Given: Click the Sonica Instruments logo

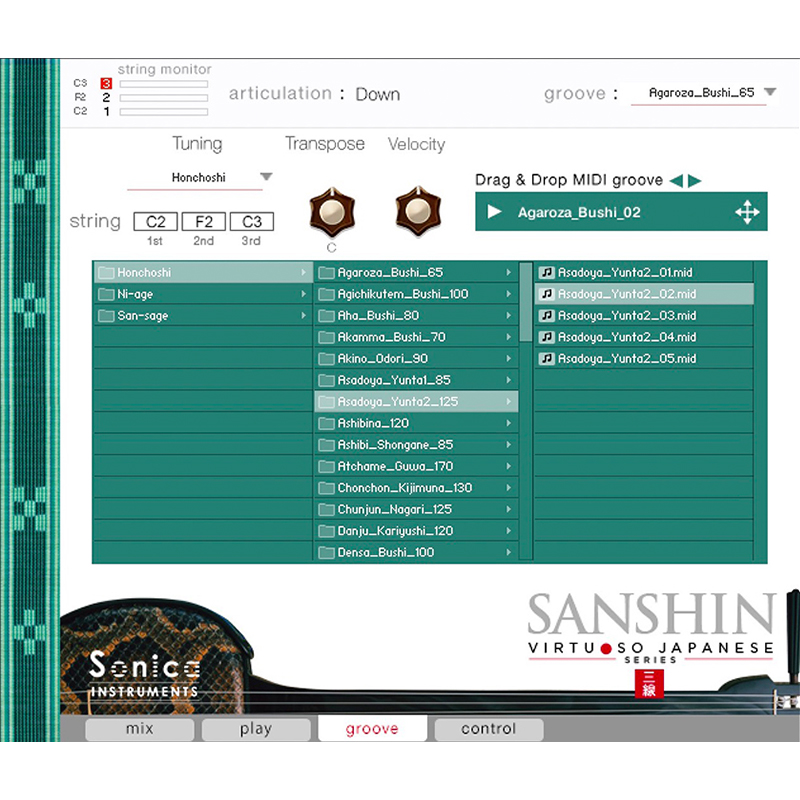Looking at the screenshot, I should point(144,673).
